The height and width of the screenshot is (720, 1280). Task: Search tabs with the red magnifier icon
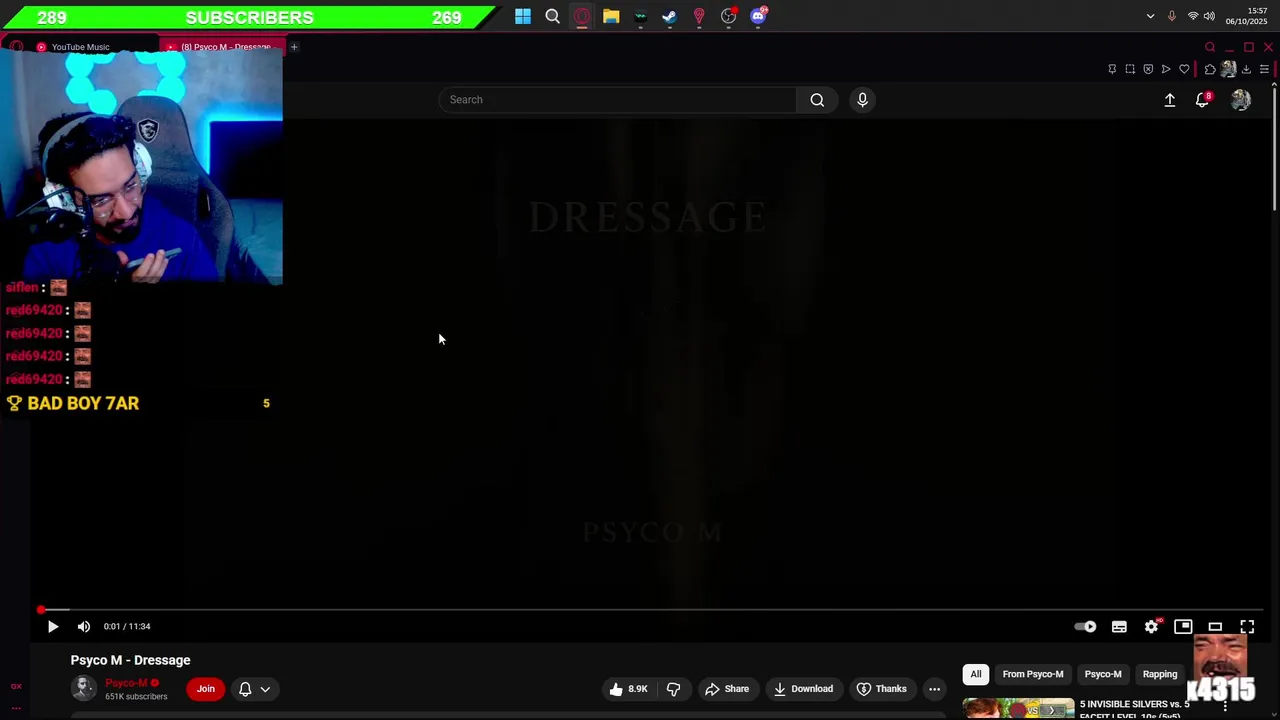[1210, 47]
